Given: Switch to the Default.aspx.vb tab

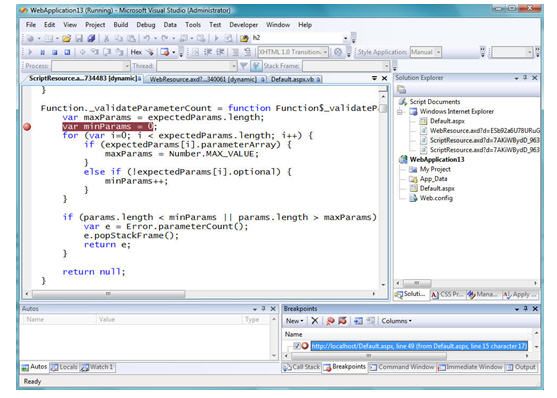Looking at the screenshot, I should (295, 79).
